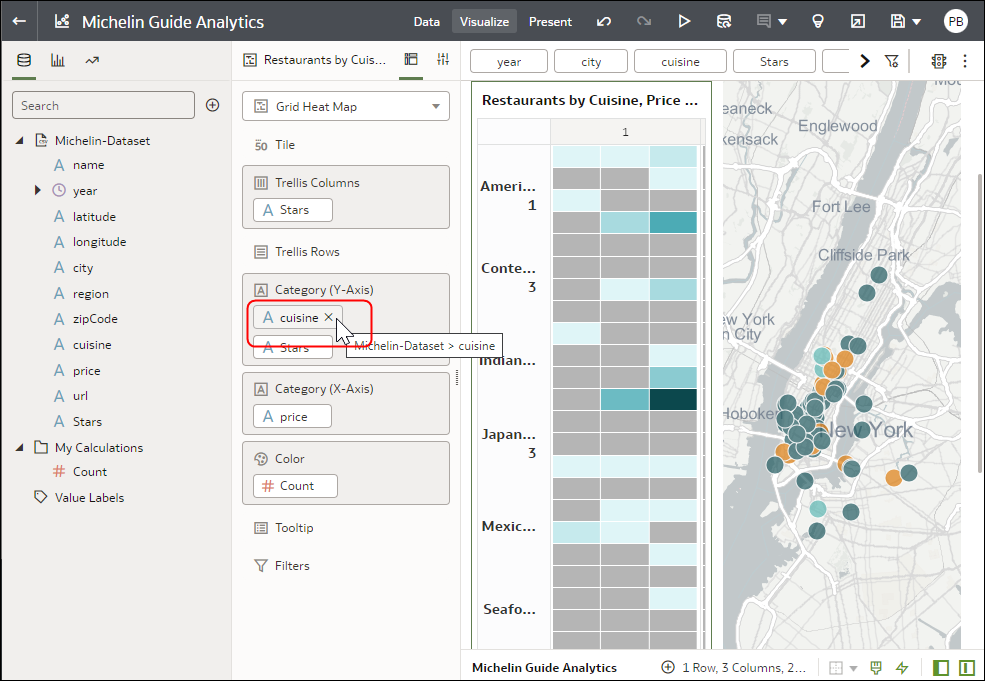
Task: Add data with plus icon beside Search
Action: tap(212, 105)
